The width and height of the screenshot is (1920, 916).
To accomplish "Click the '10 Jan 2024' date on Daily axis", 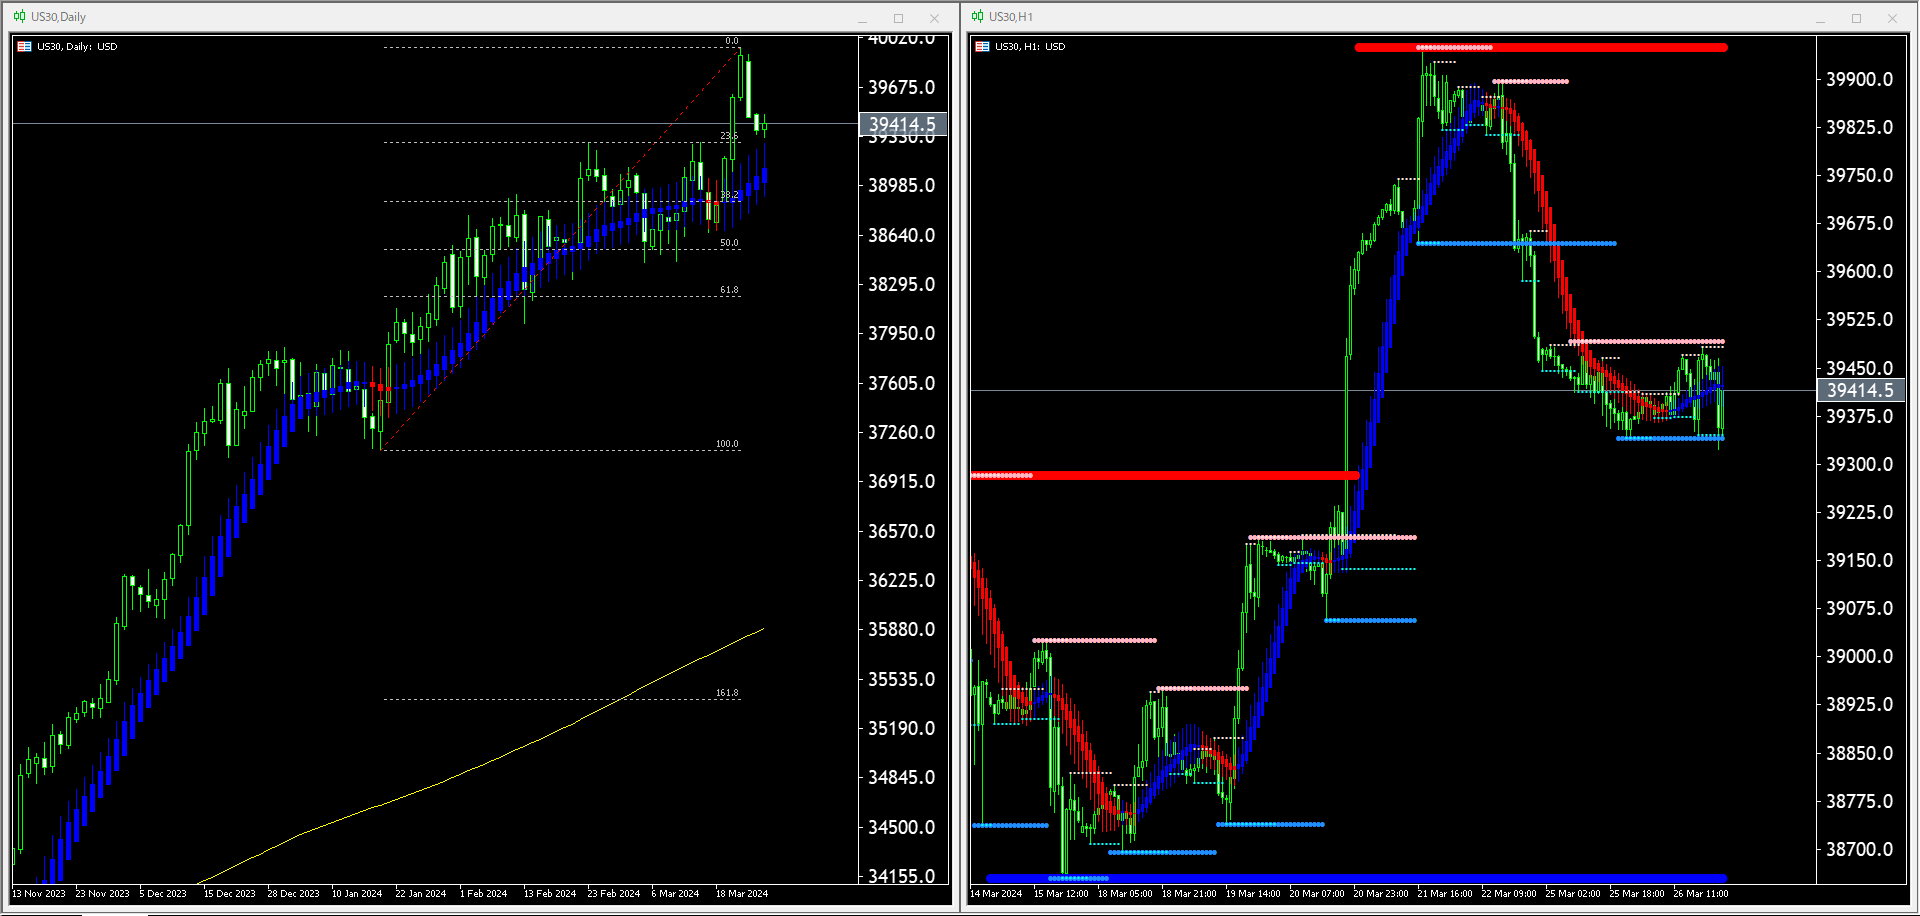I will tap(357, 894).
